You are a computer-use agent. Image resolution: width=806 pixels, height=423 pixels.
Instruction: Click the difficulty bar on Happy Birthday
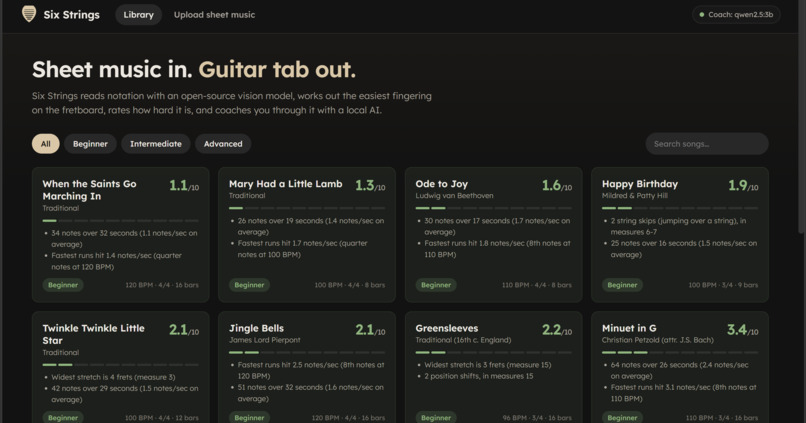(680, 208)
